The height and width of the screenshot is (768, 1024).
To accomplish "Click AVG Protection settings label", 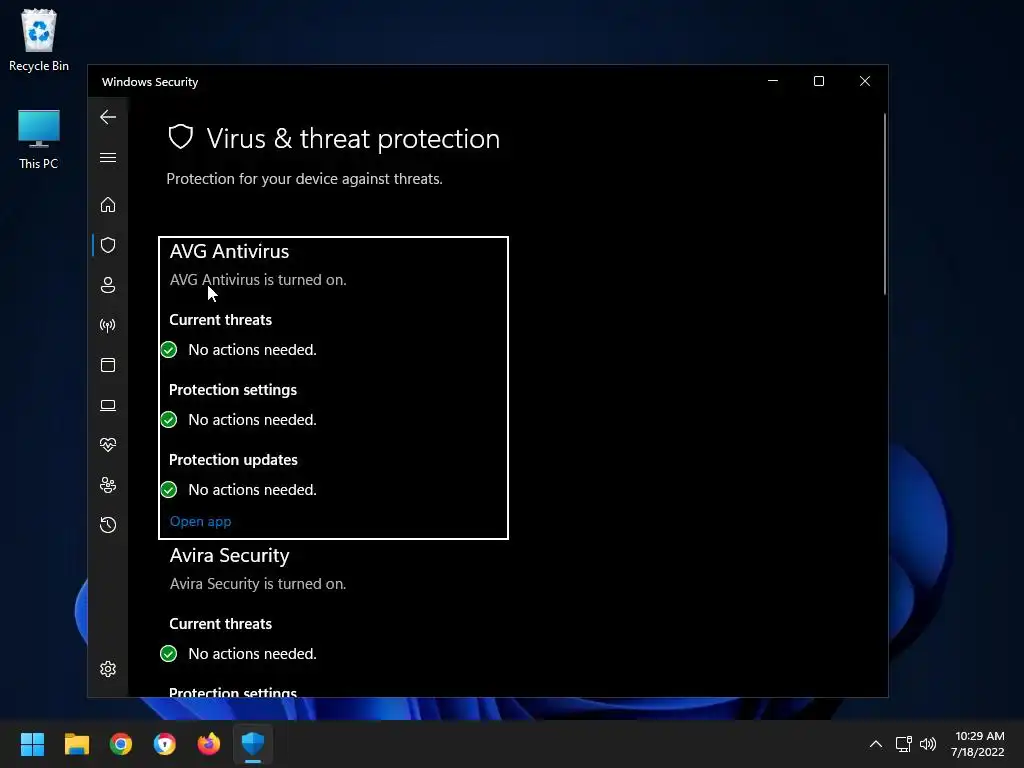I will point(233,390).
